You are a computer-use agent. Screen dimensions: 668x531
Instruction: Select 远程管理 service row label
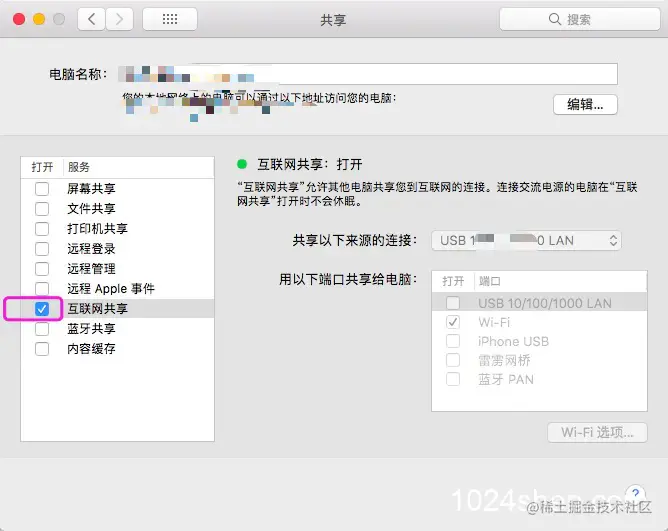point(91,268)
